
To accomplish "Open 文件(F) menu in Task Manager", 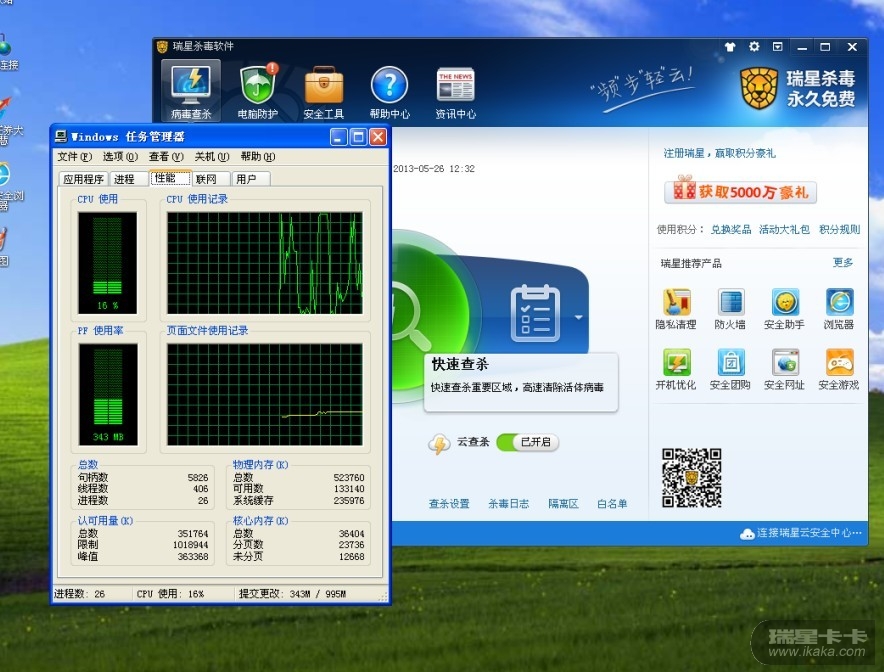I will (74, 157).
